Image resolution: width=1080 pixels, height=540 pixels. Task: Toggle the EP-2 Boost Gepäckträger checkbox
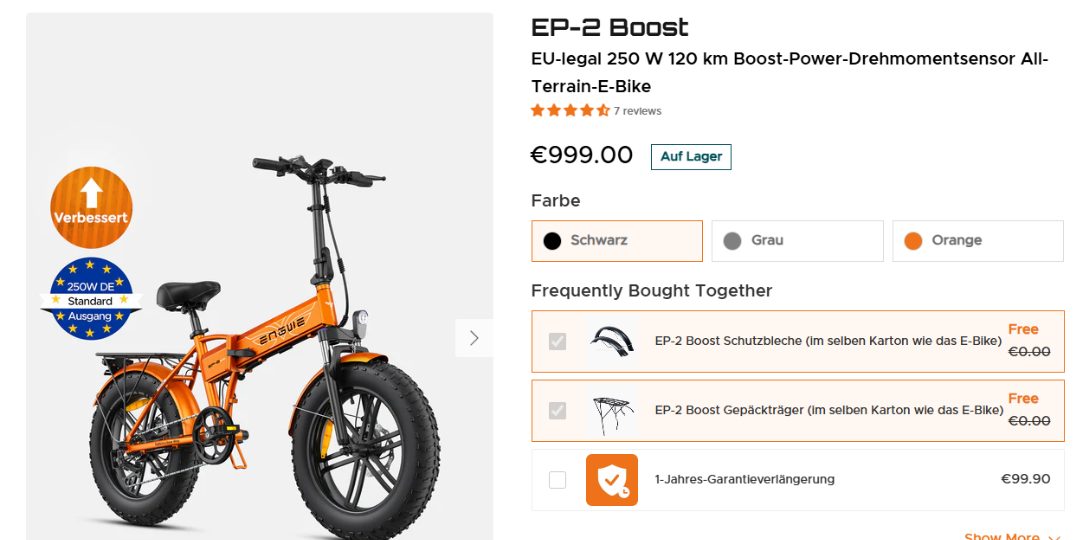coord(557,410)
